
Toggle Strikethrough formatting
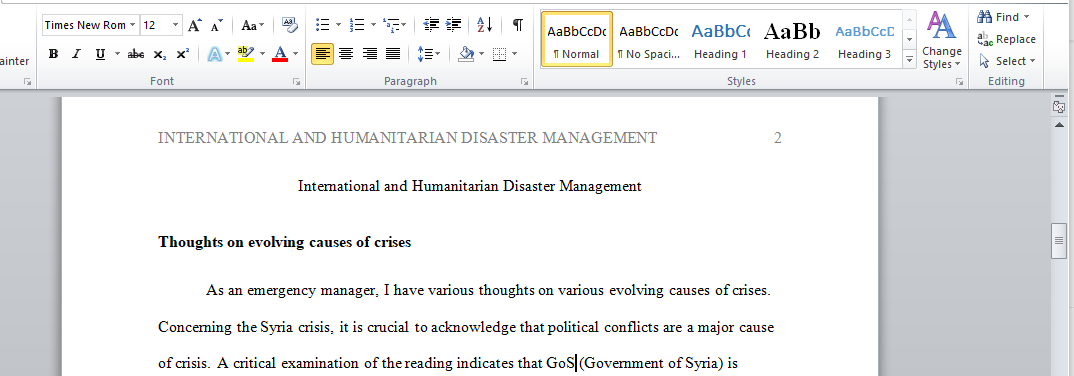136,54
